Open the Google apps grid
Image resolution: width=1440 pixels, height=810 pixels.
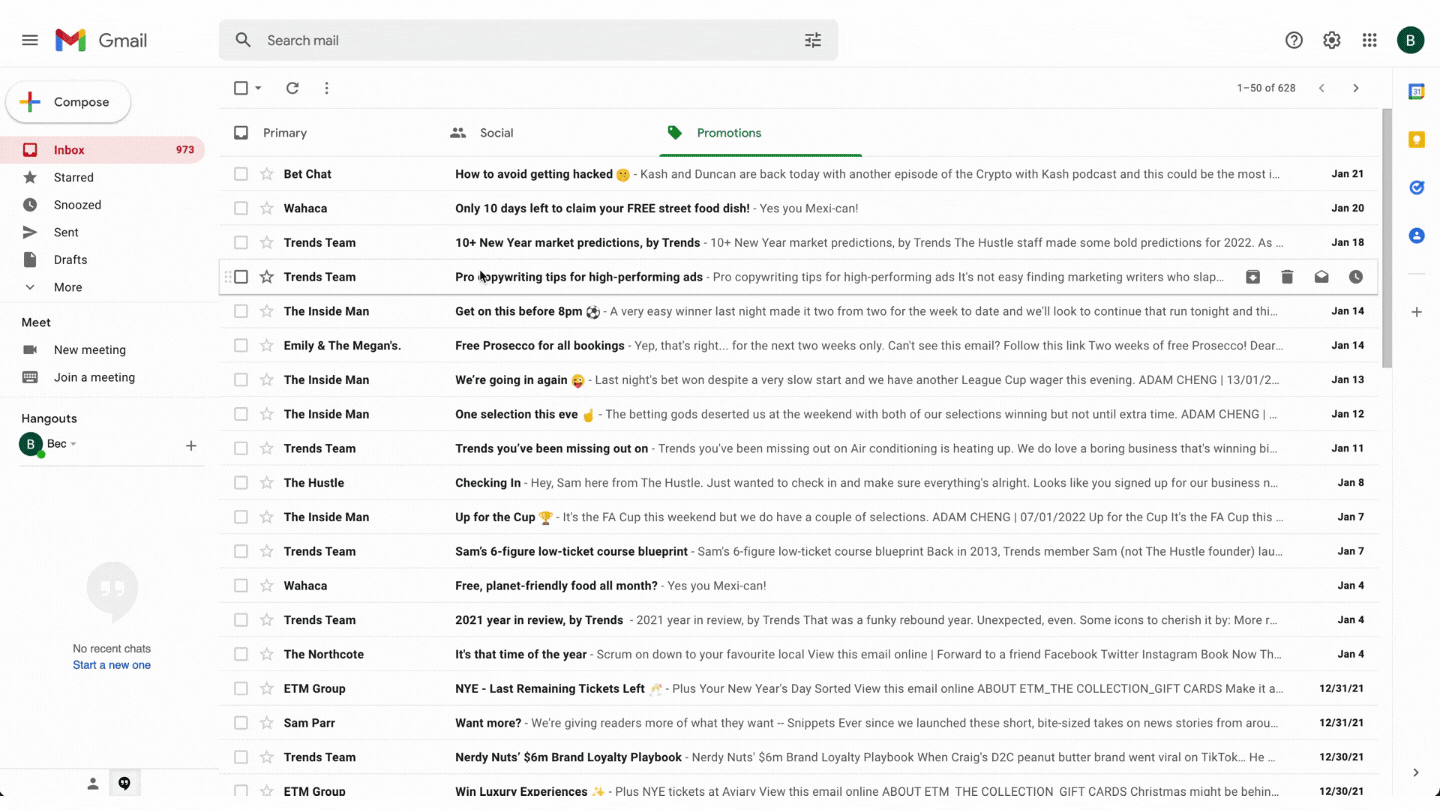(1370, 40)
